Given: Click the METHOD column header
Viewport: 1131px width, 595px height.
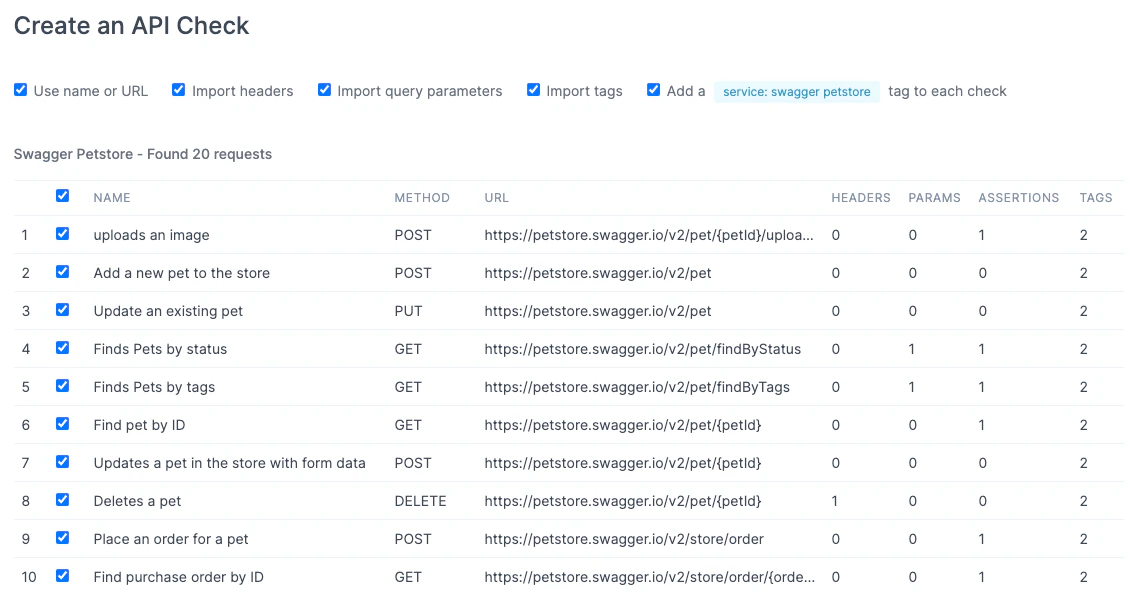Looking at the screenshot, I should click(x=421, y=197).
